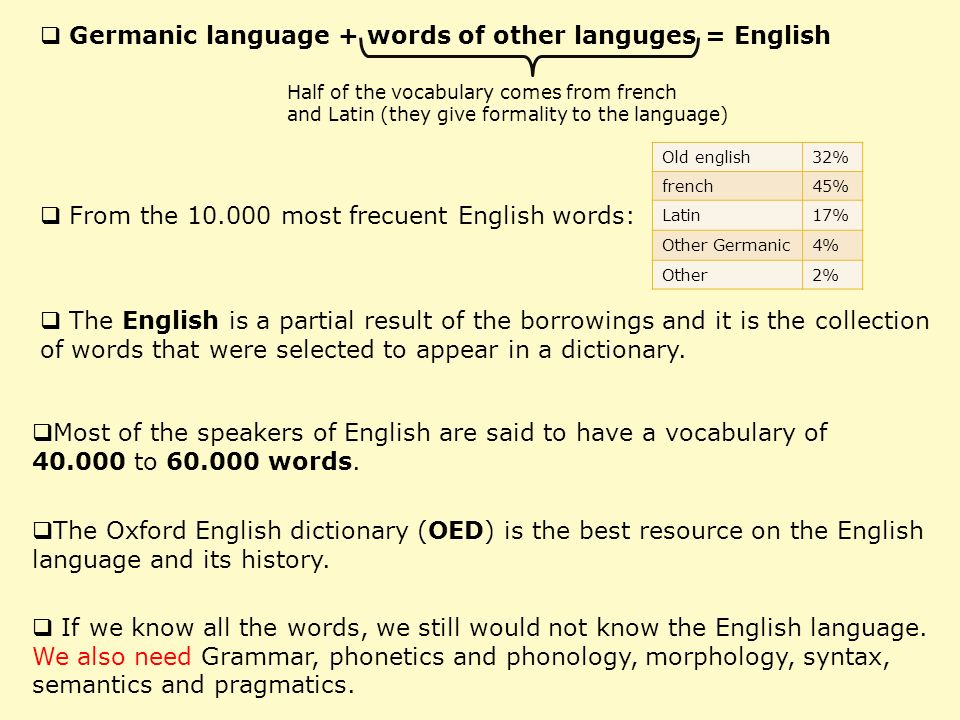Click the bold 'OED' abbreviation
Image resolution: width=960 pixels, height=720 pixels.
point(456,531)
